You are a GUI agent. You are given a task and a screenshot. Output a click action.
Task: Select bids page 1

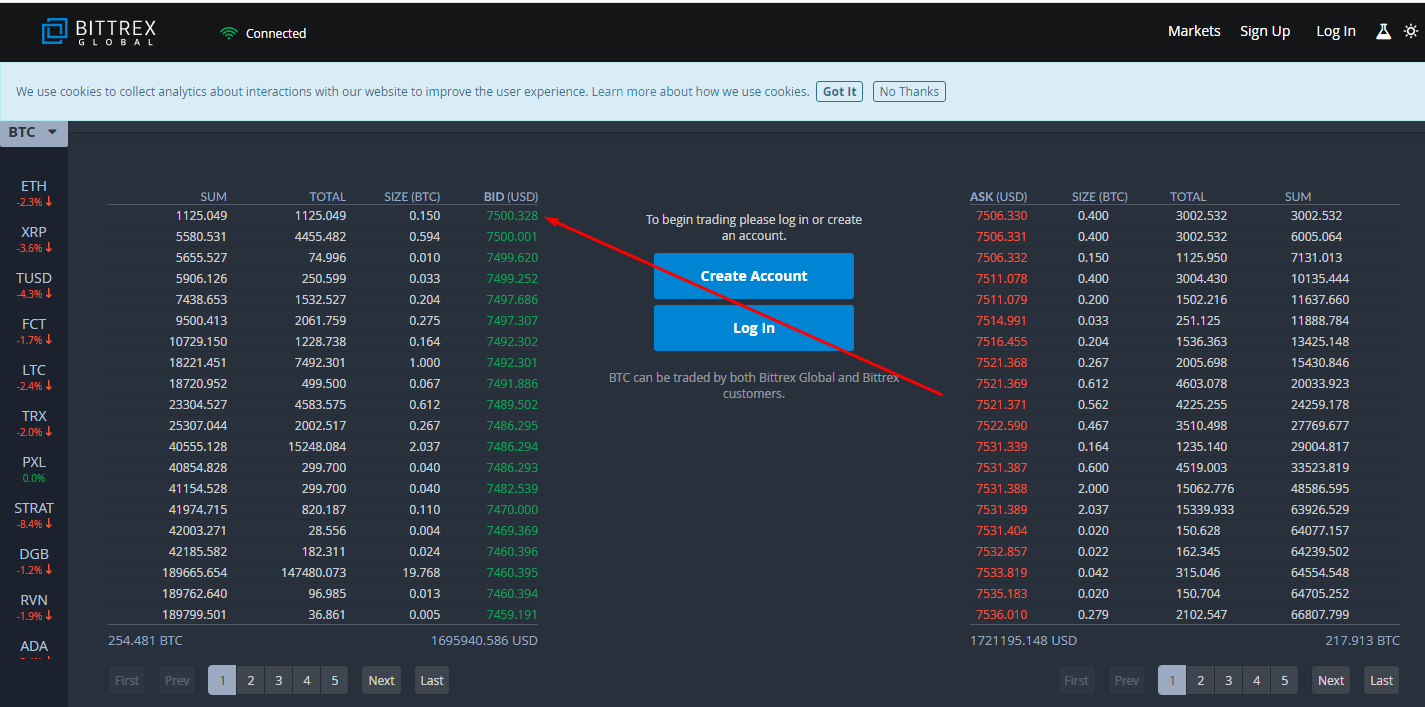(x=222, y=680)
